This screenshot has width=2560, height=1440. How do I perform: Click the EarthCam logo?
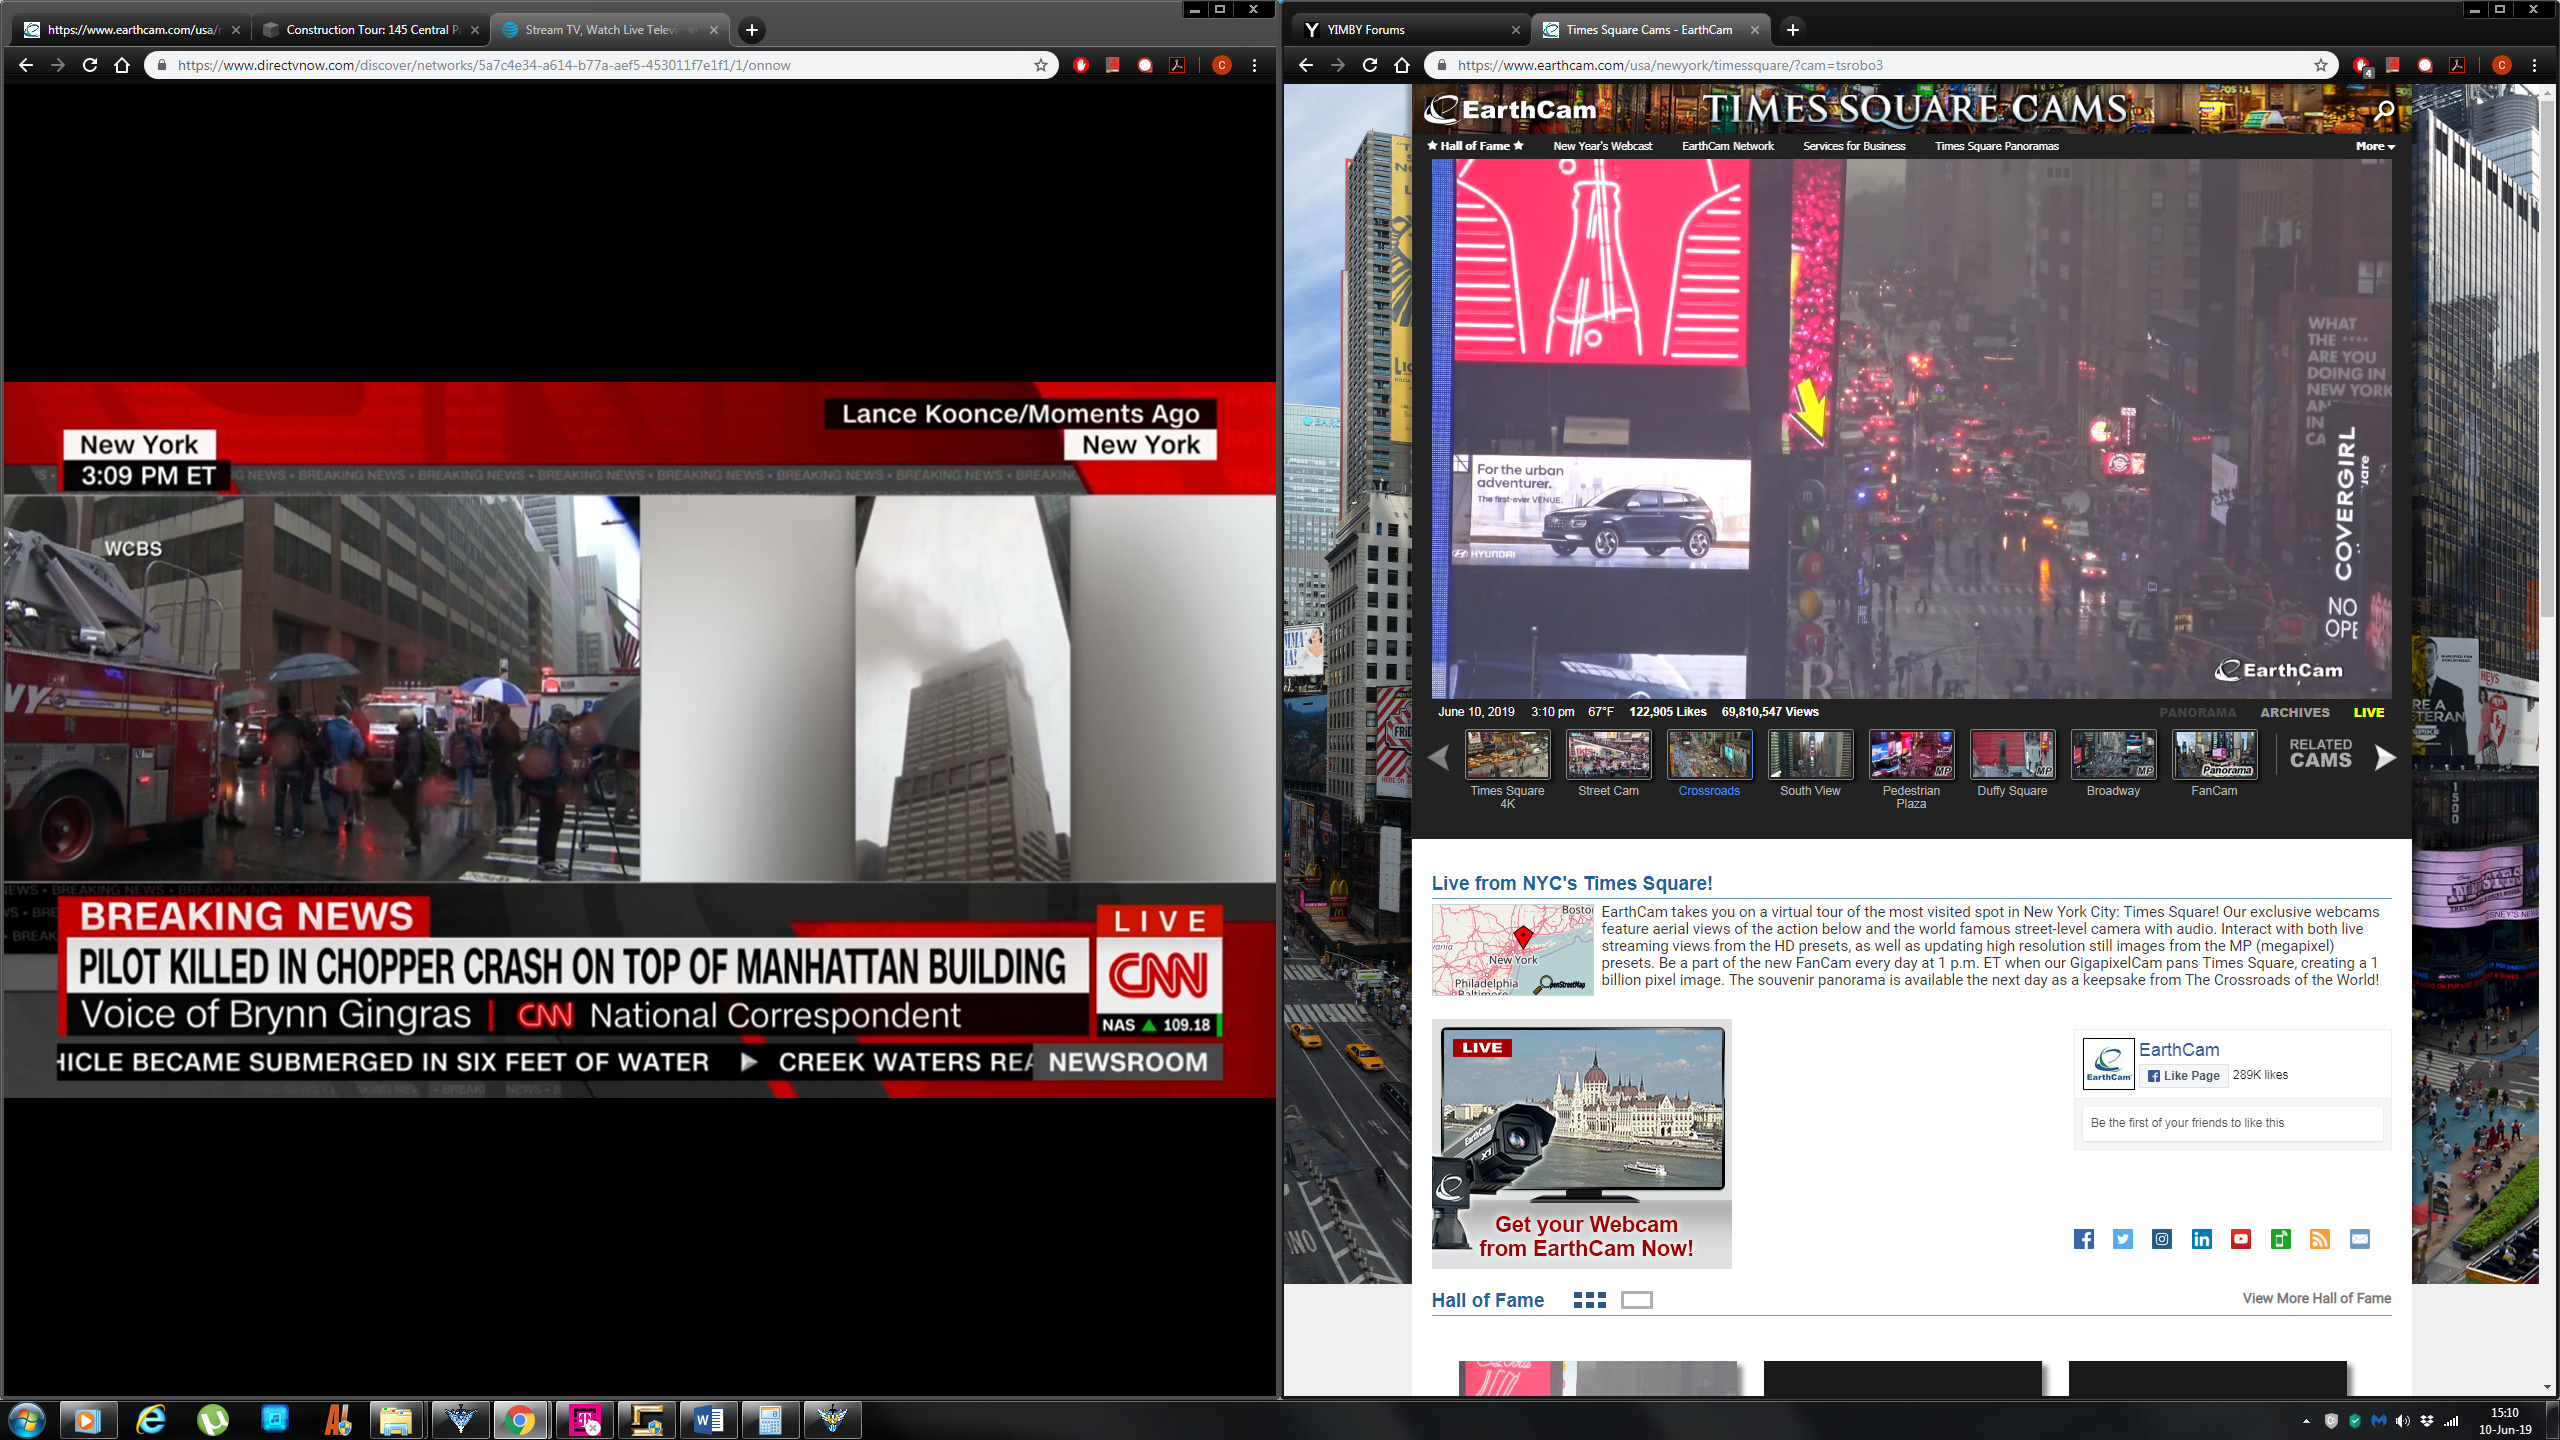point(1511,109)
